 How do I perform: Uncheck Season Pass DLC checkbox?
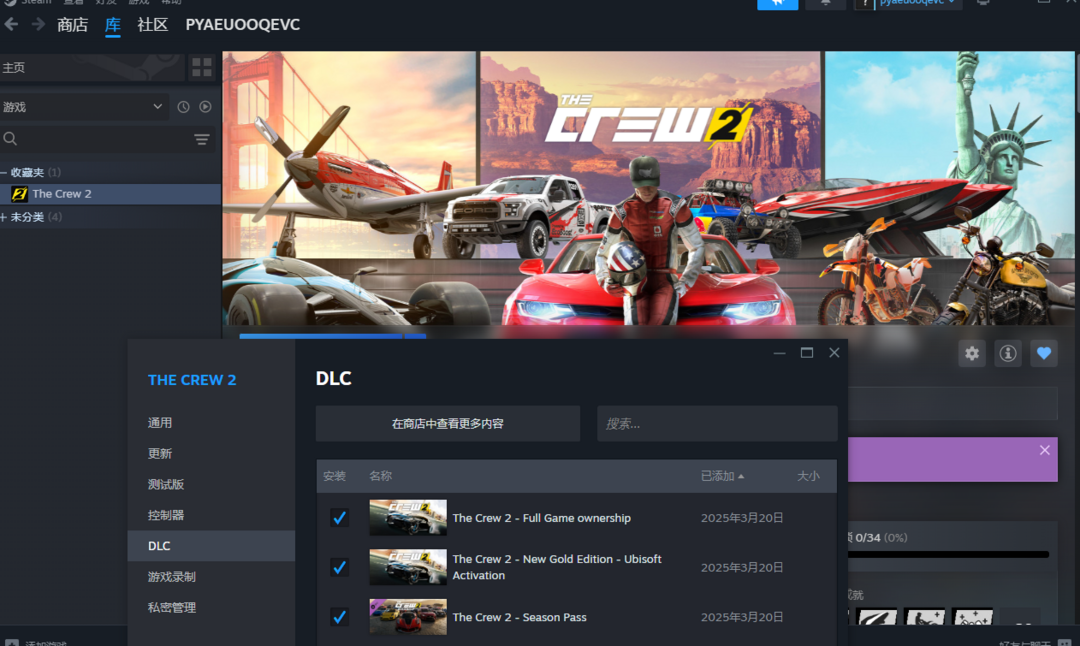coord(339,617)
